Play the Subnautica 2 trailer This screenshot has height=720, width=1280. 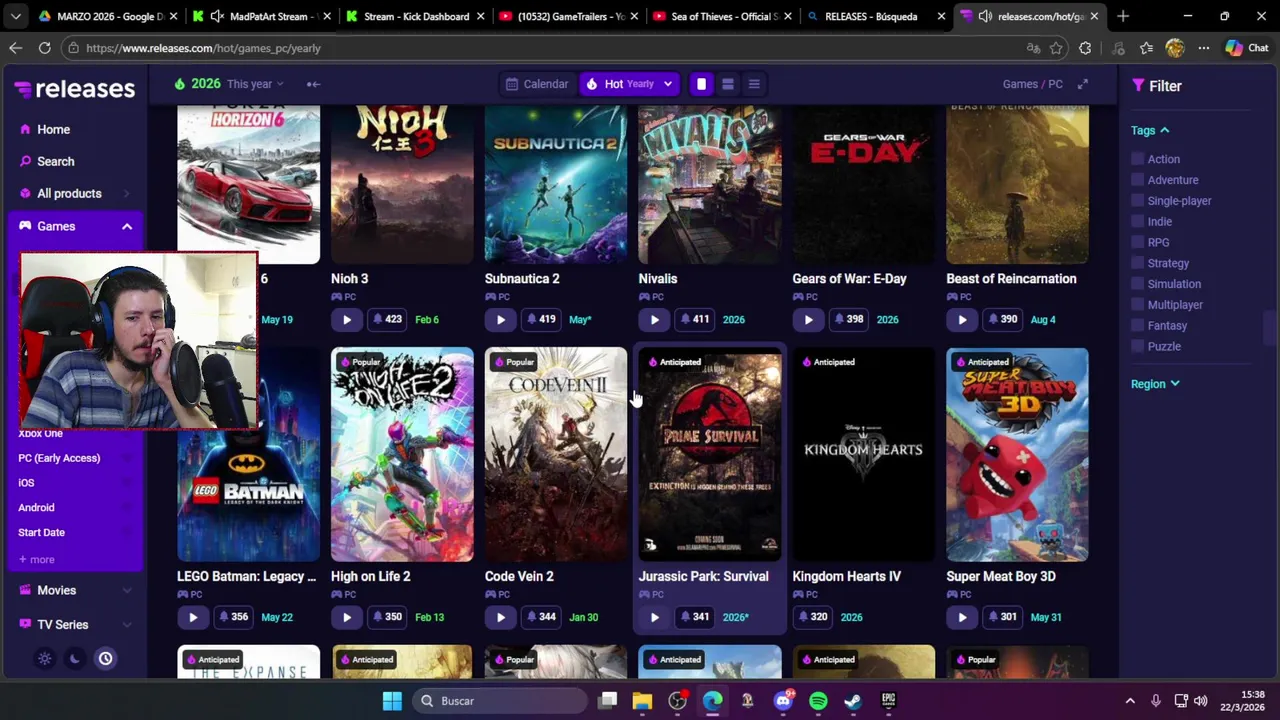(500, 320)
